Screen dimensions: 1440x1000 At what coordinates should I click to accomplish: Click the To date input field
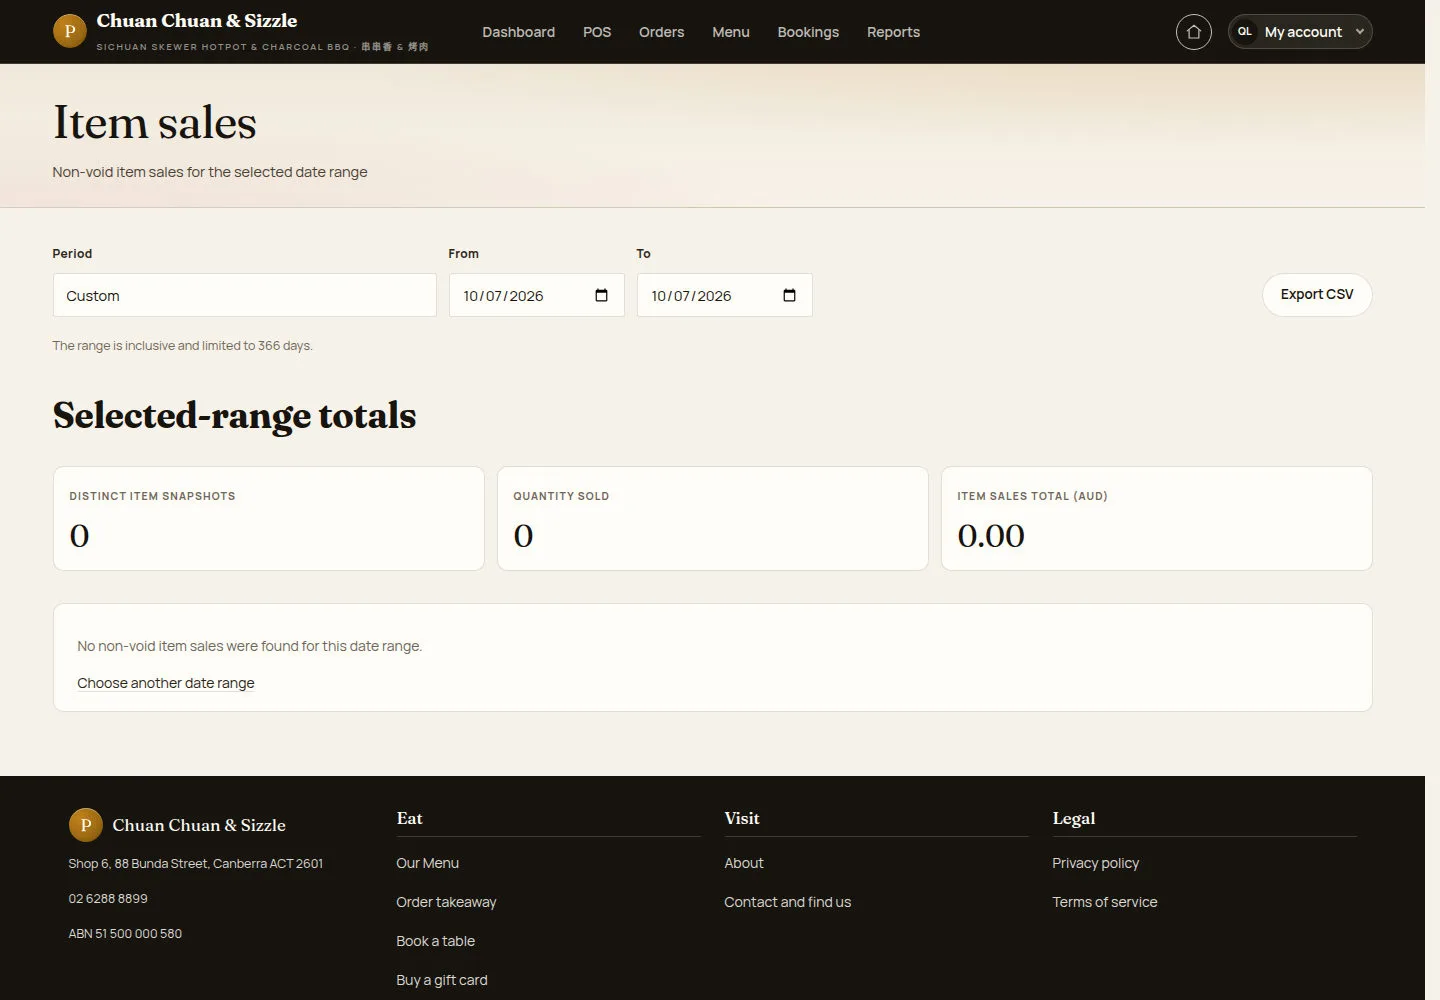(x=724, y=295)
